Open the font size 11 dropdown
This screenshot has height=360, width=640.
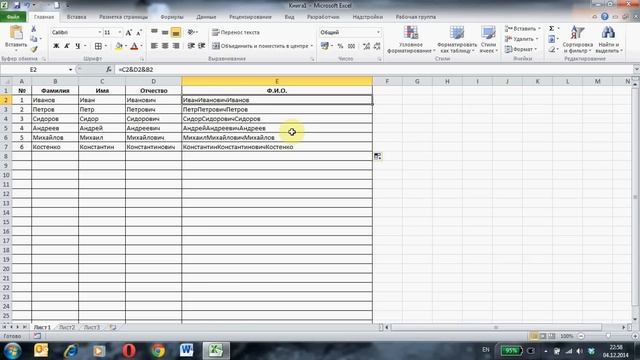[120, 32]
